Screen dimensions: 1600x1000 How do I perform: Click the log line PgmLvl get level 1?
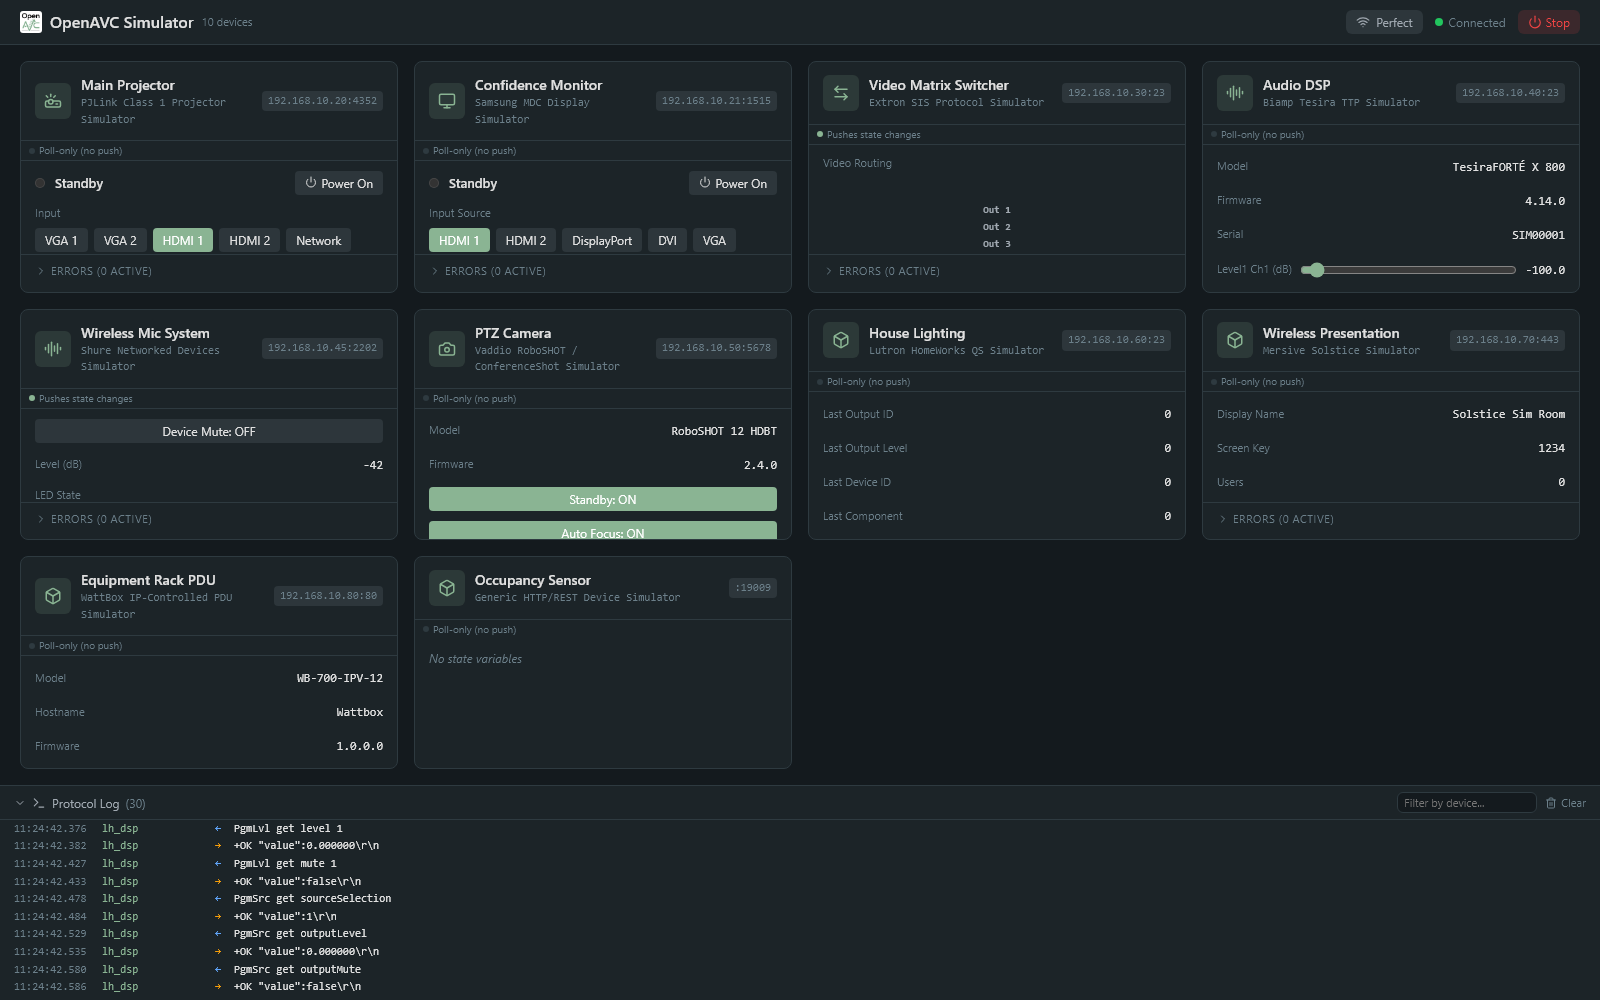(288, 828)
